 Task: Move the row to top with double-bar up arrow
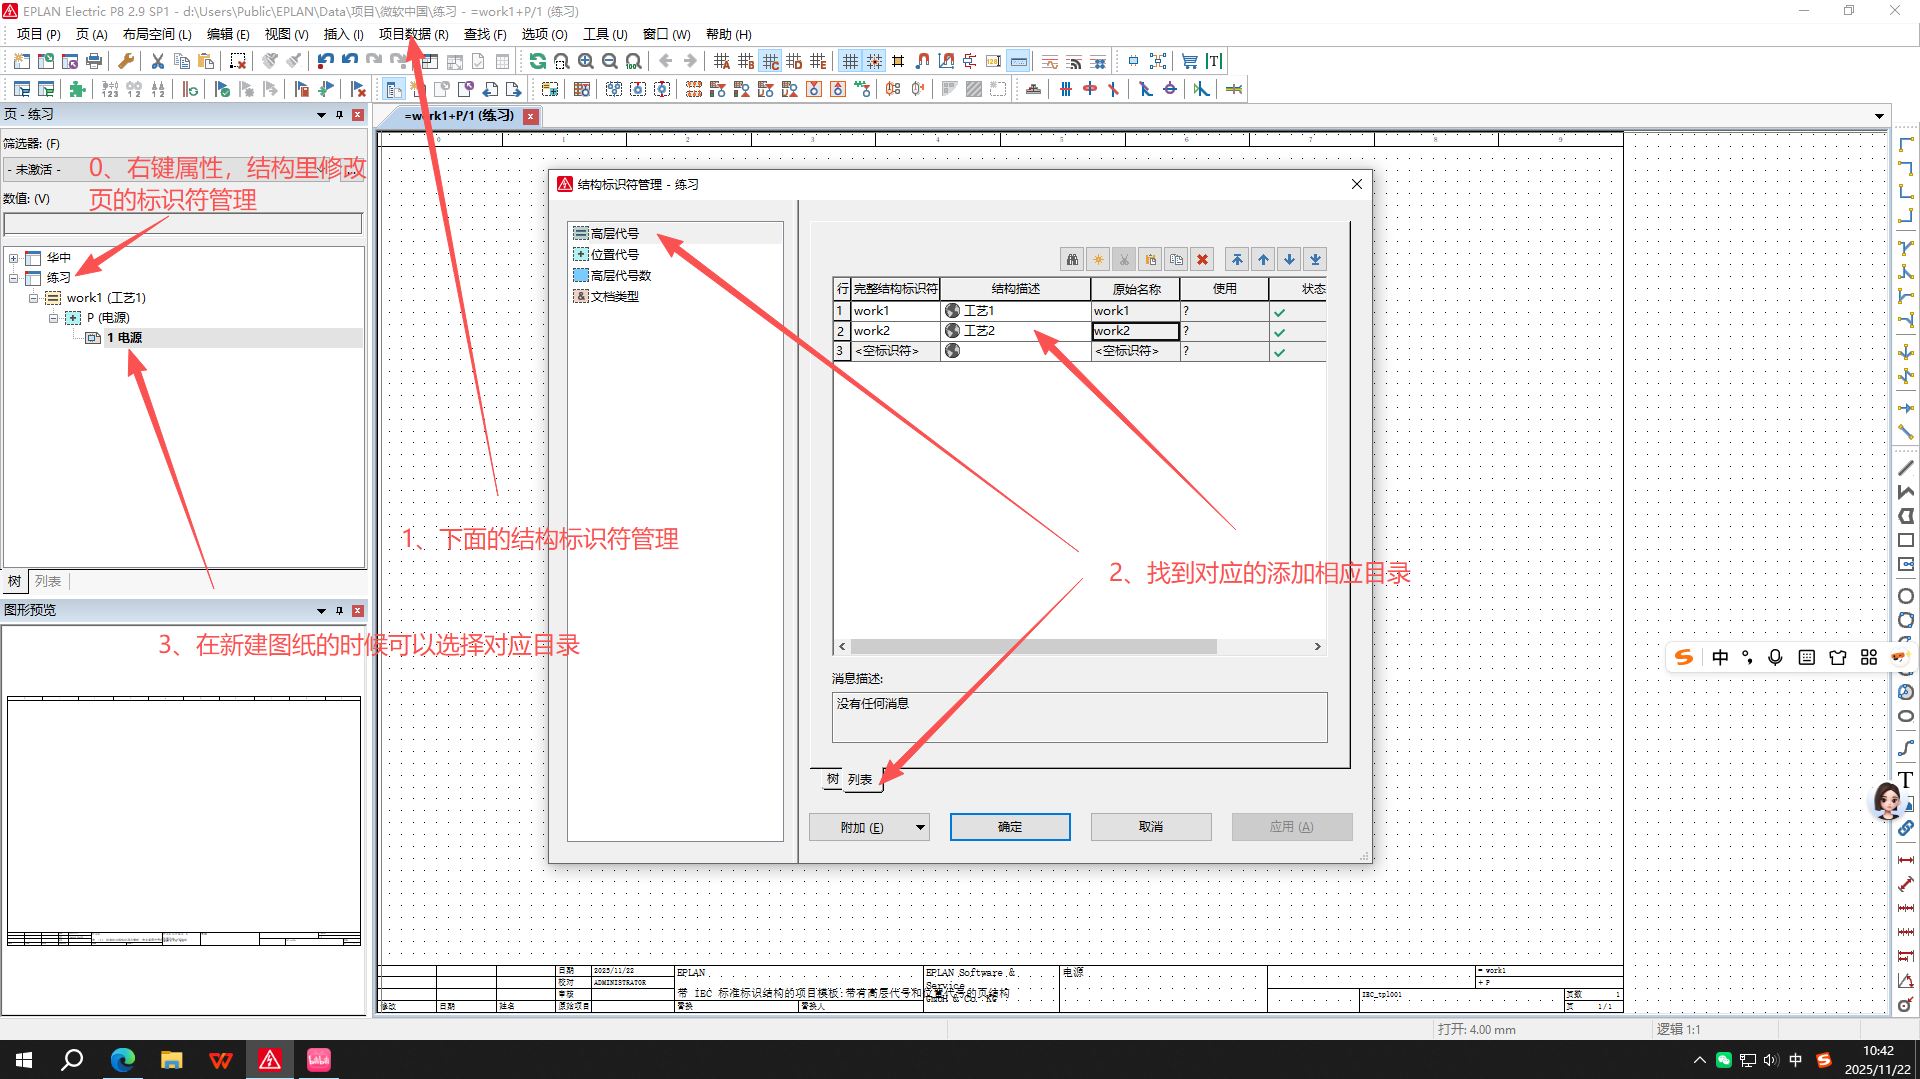click(x=1237, y=260)
